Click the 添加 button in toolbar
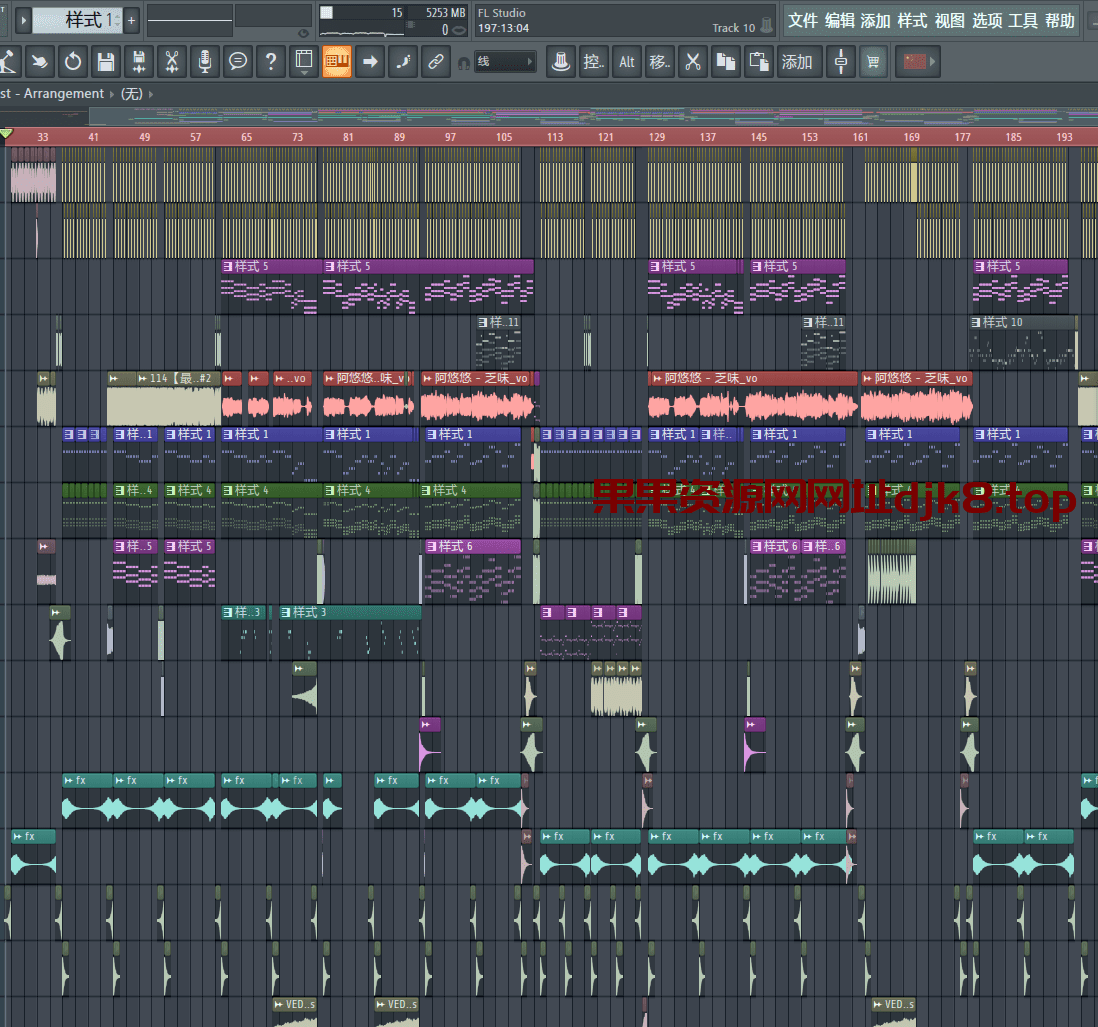 797,62
